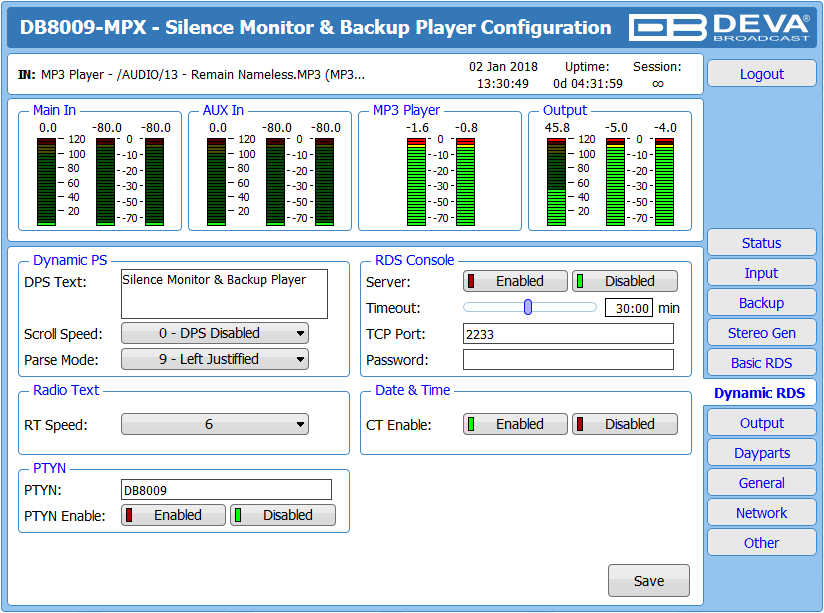Save the Dynamic RDS settings
This screenshot has height=613, width=824.
pos(648,580)
